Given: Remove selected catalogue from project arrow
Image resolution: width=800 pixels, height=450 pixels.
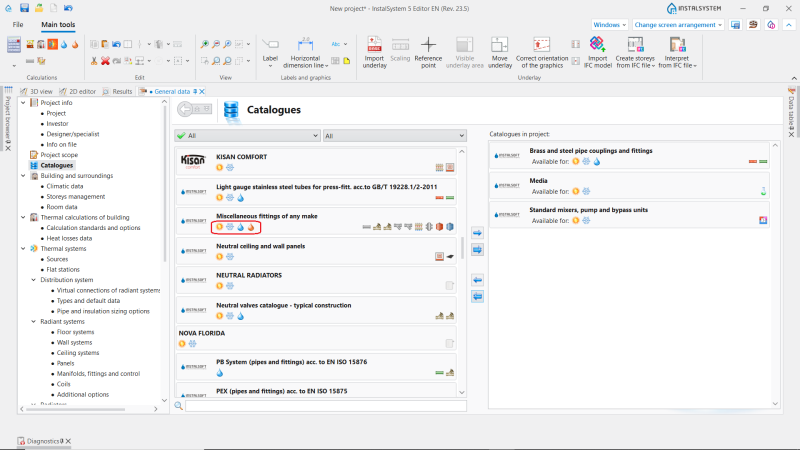Looking at the screenshot, I should click(x=477, y=280).
